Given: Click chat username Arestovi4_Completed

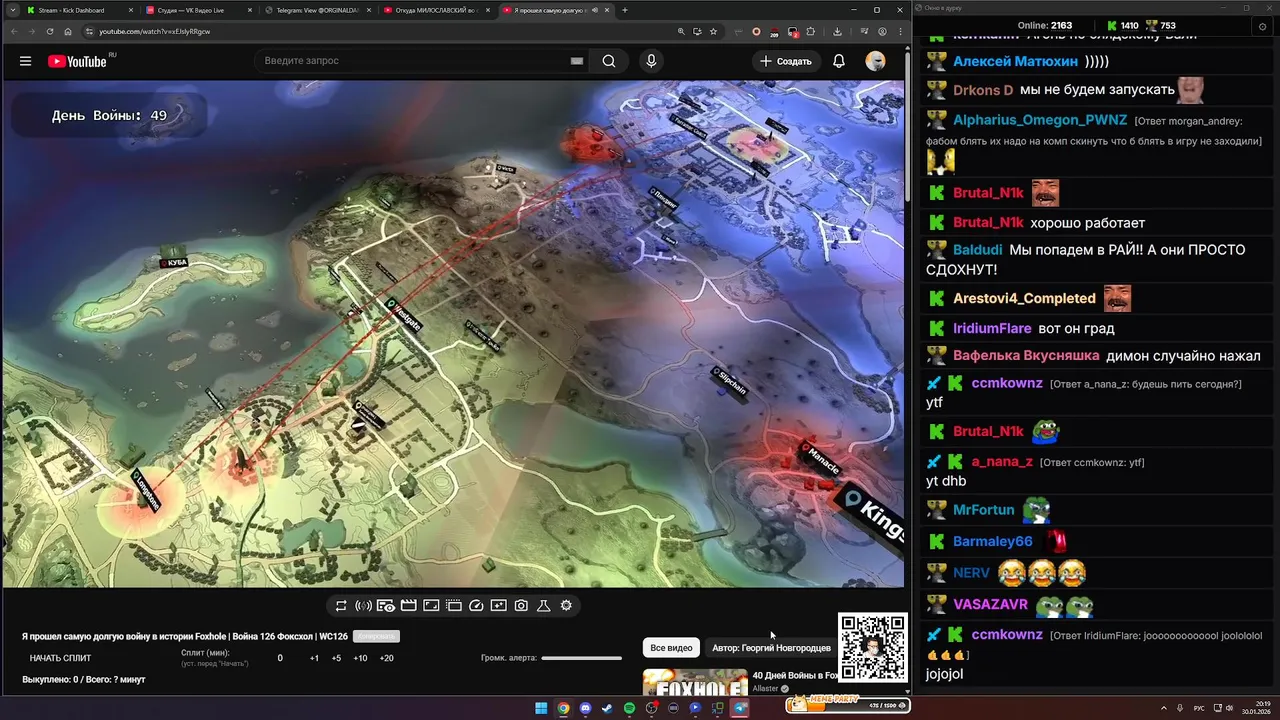Looking at the screenshot, I should (x=1024, y=298).
